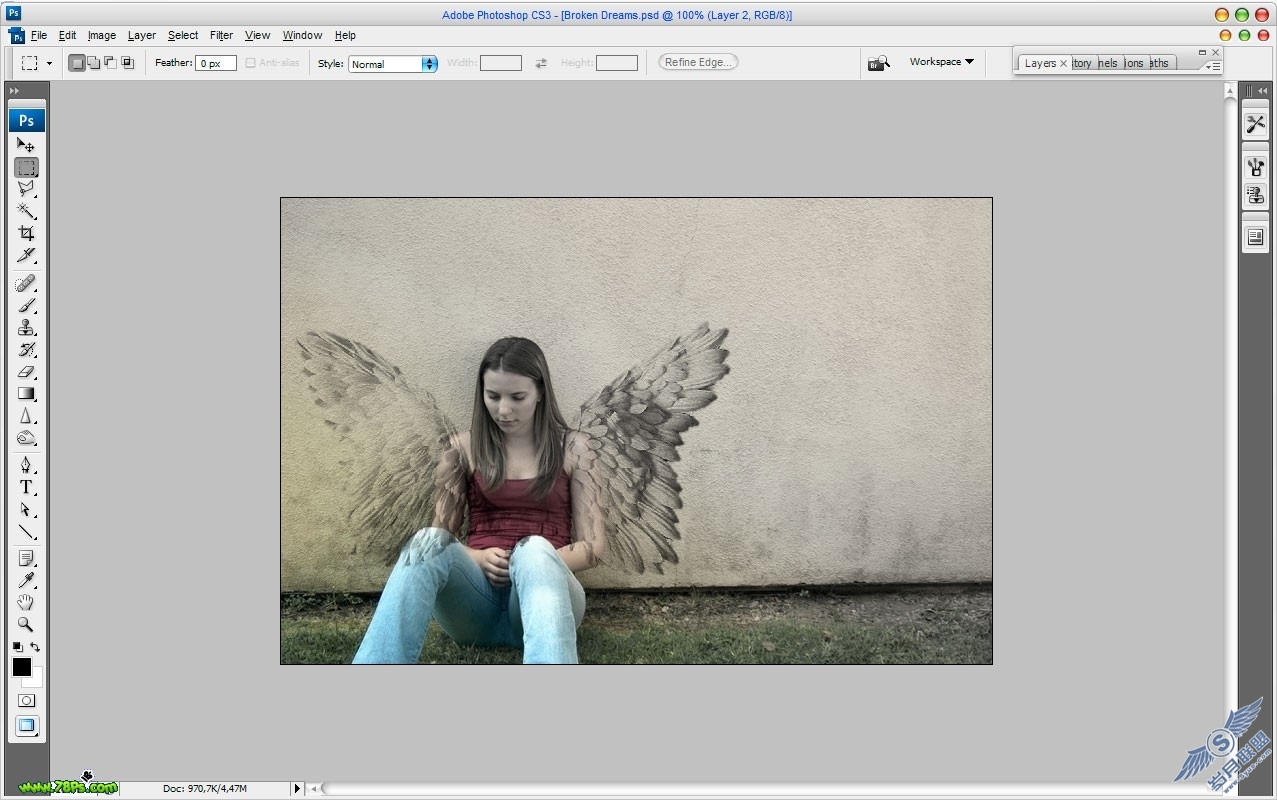
Task: Toggle the Anti-alias checkbox
Action: (x=250, y=63)
